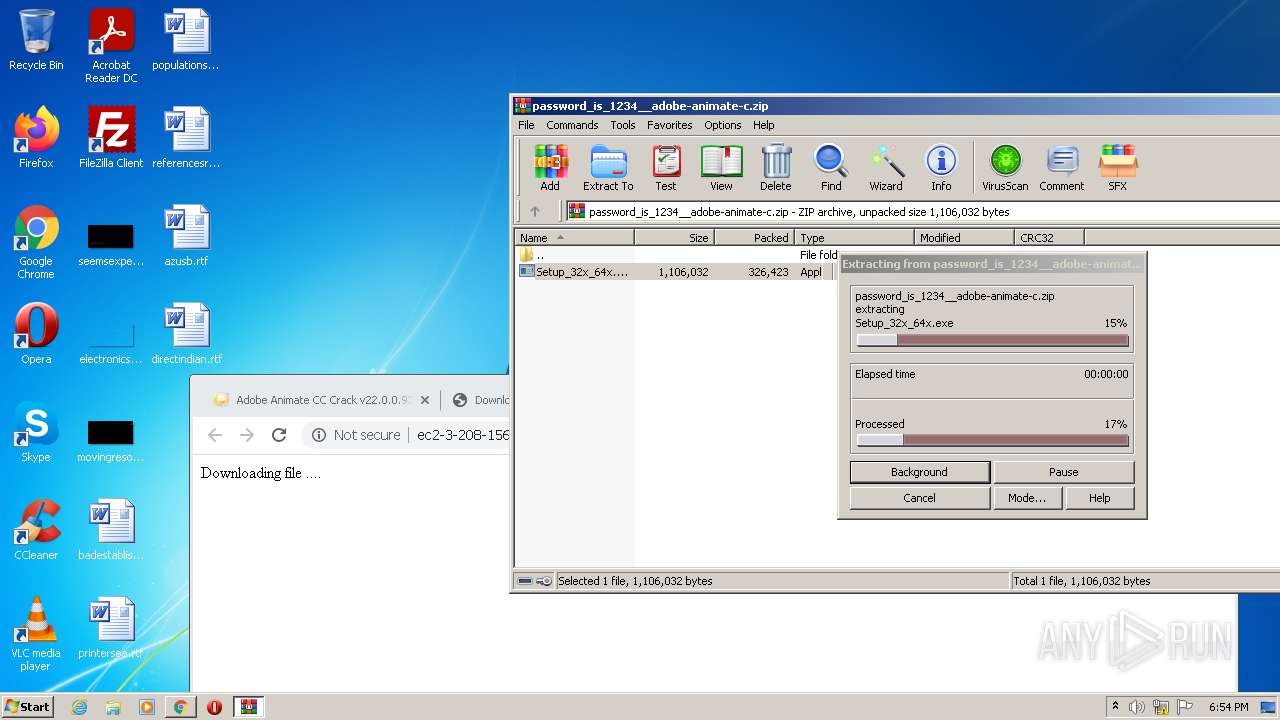Sort file list by Size column
Viewport: 1280px width, 720px height.
pyautogui.click(x=674, y=238)
